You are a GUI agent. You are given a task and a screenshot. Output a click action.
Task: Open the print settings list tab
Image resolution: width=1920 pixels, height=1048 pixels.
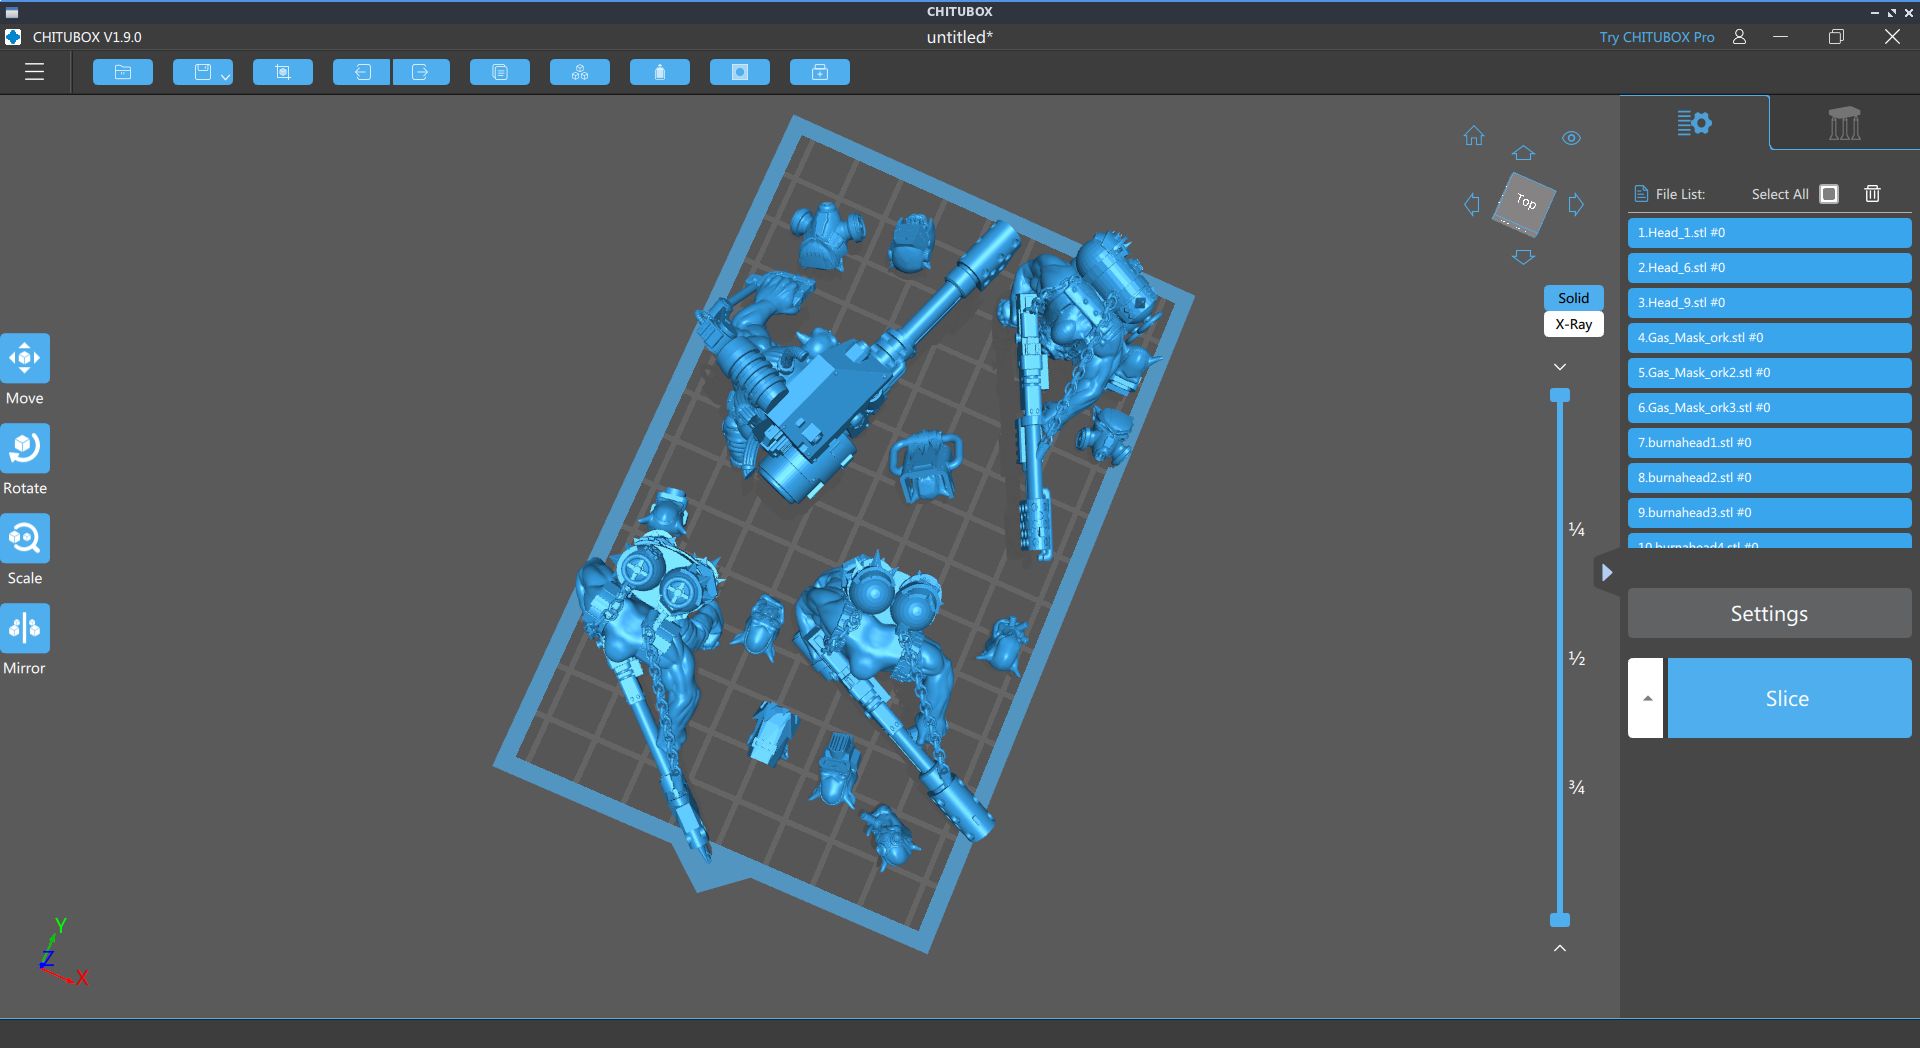[1695, 123]
